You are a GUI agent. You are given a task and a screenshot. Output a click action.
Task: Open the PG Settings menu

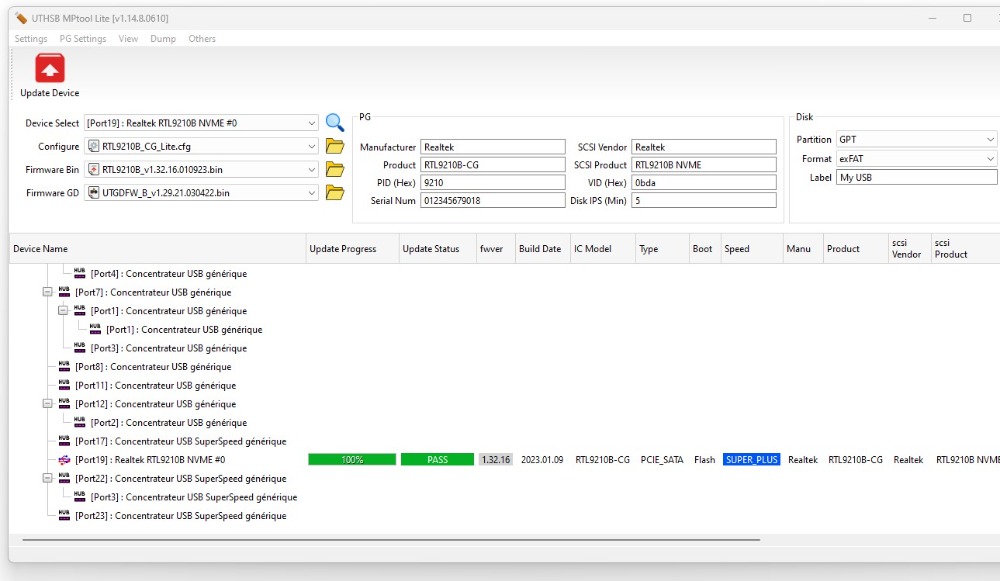(83, 39)
